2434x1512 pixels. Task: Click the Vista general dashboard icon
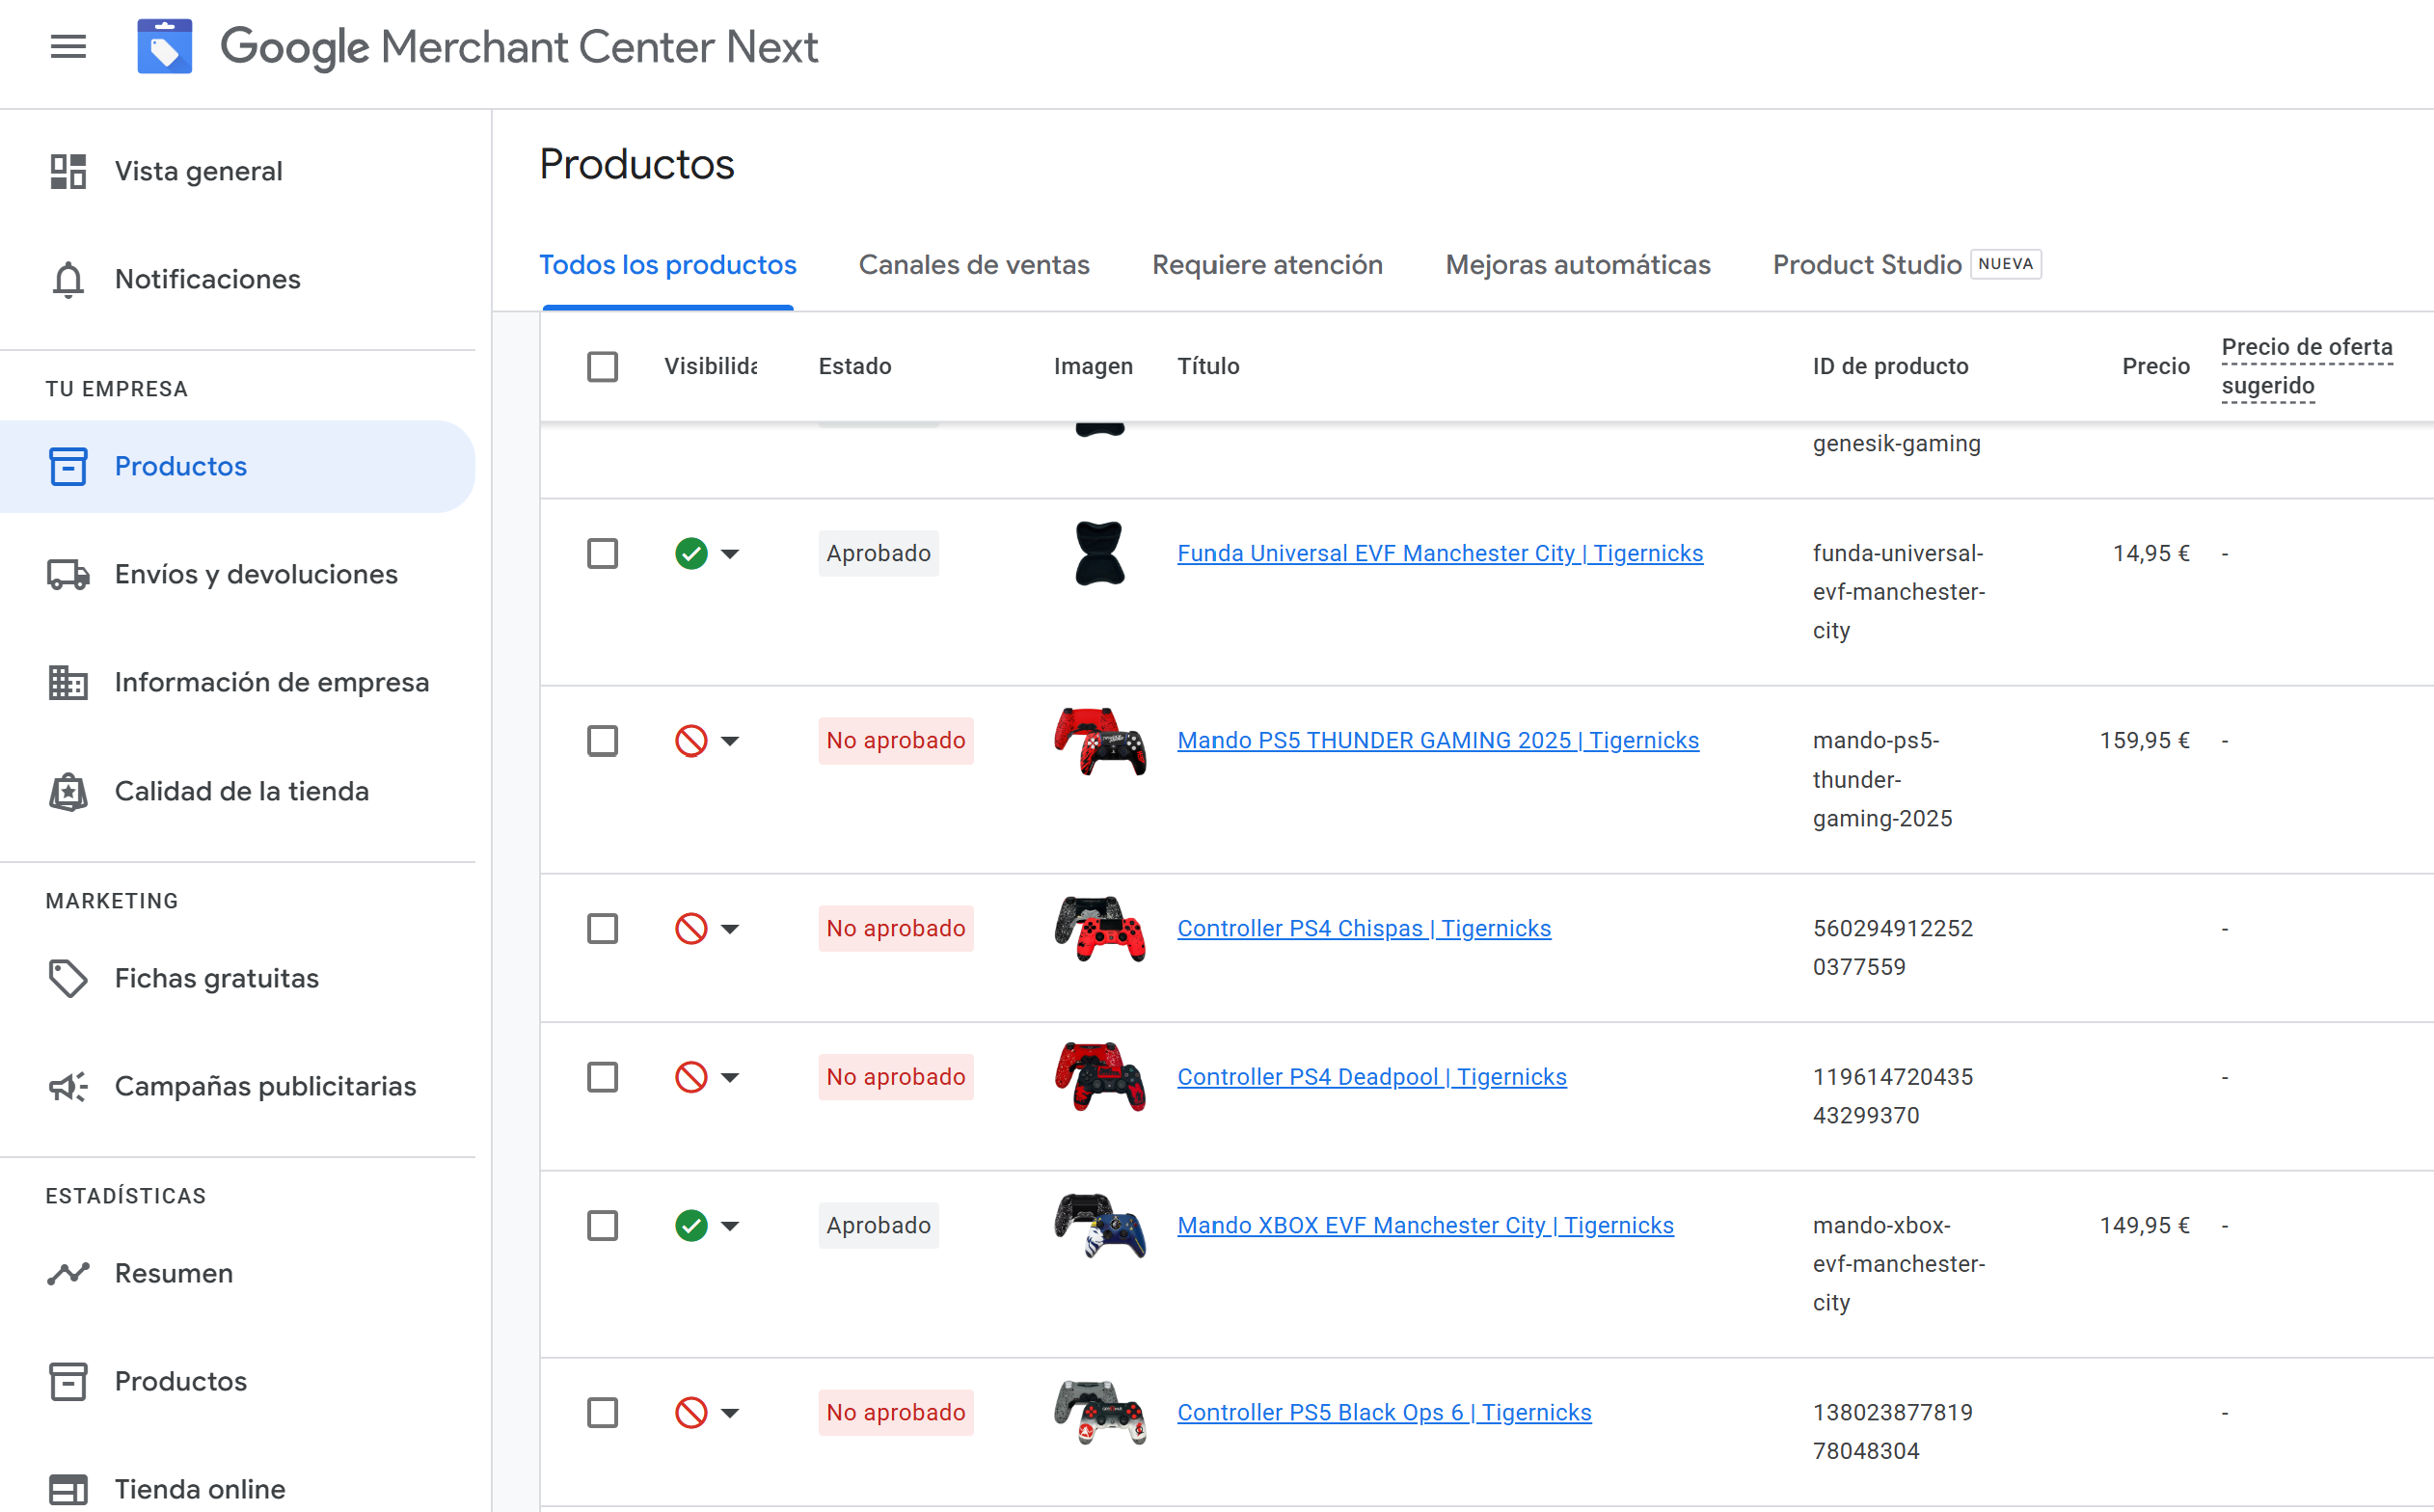68,171
